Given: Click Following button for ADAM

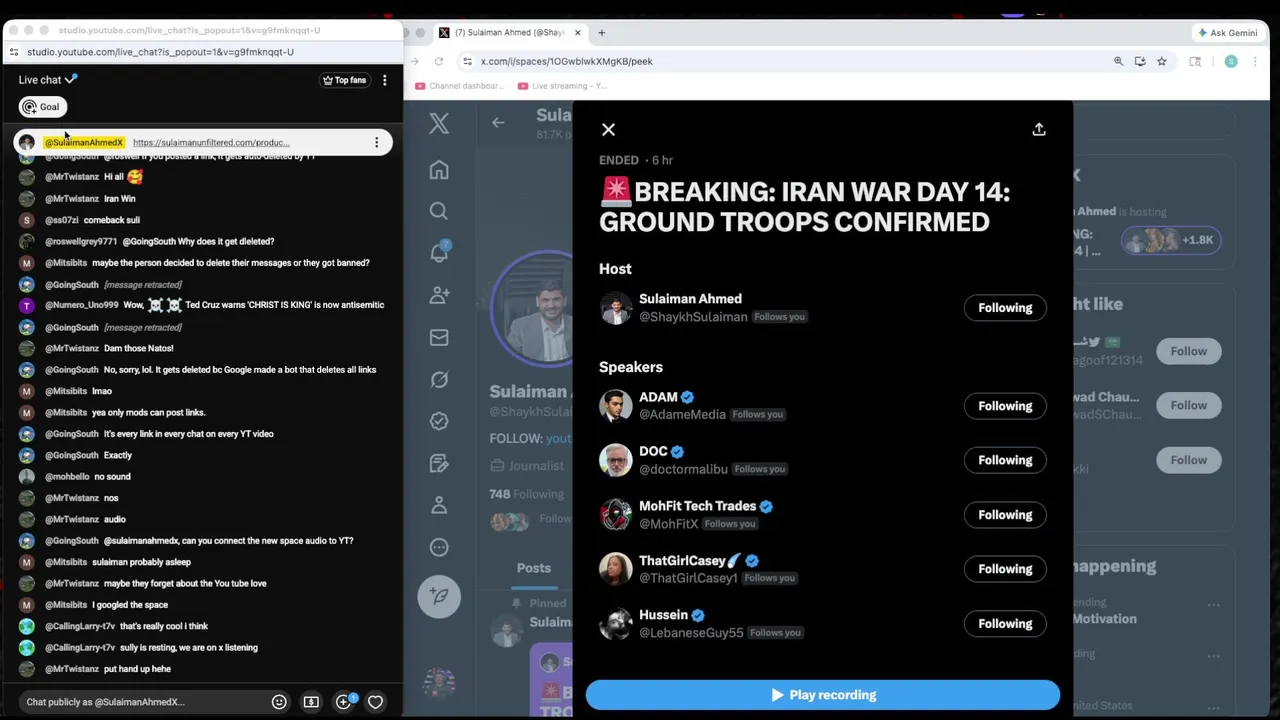Looking at the screenshot, I should point(1005,406).
